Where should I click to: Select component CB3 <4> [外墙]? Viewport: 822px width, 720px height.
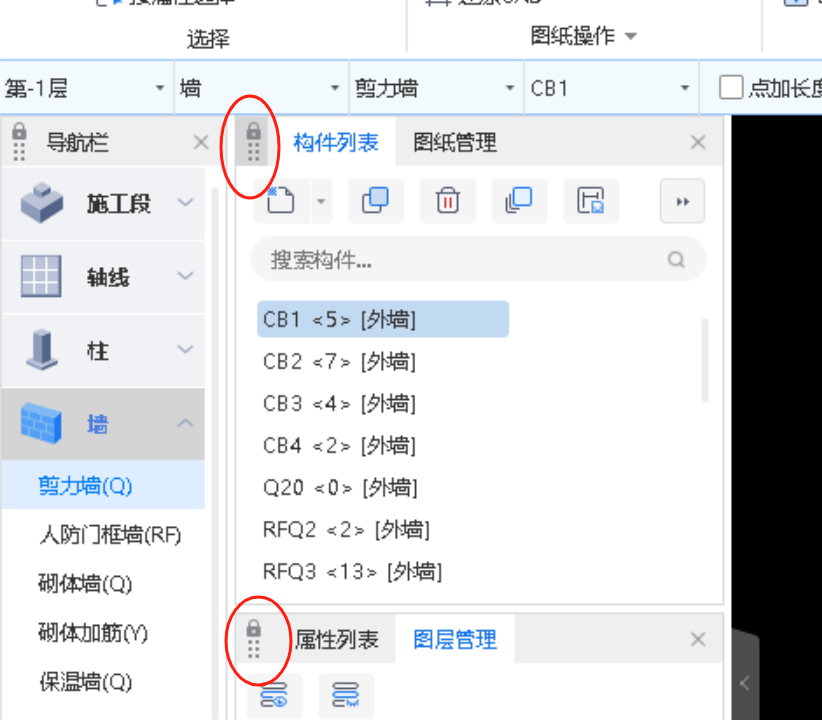pos(339,404)
